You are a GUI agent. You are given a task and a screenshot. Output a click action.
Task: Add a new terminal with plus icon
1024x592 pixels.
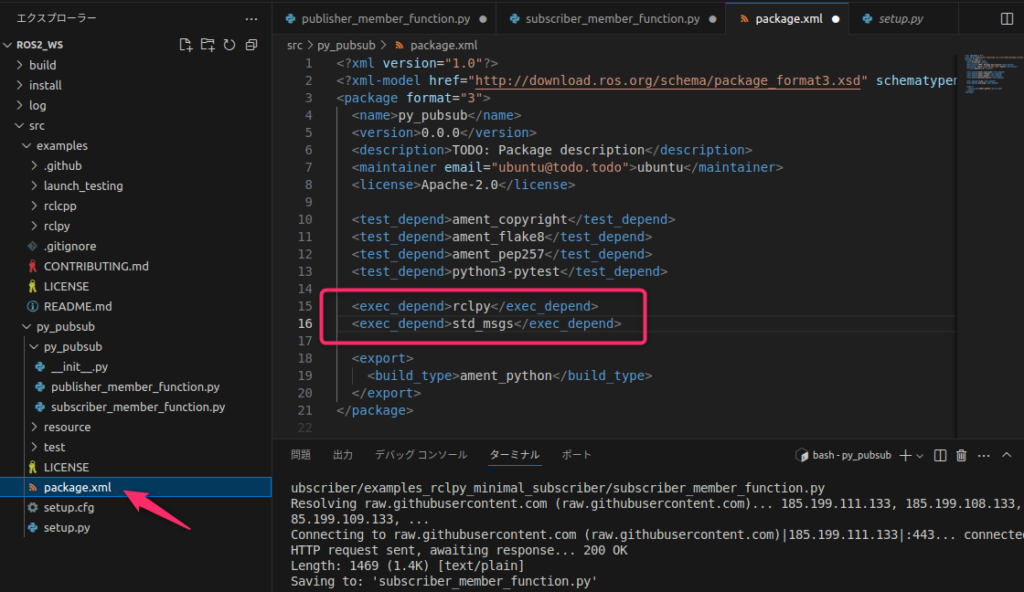coord(905,455)
